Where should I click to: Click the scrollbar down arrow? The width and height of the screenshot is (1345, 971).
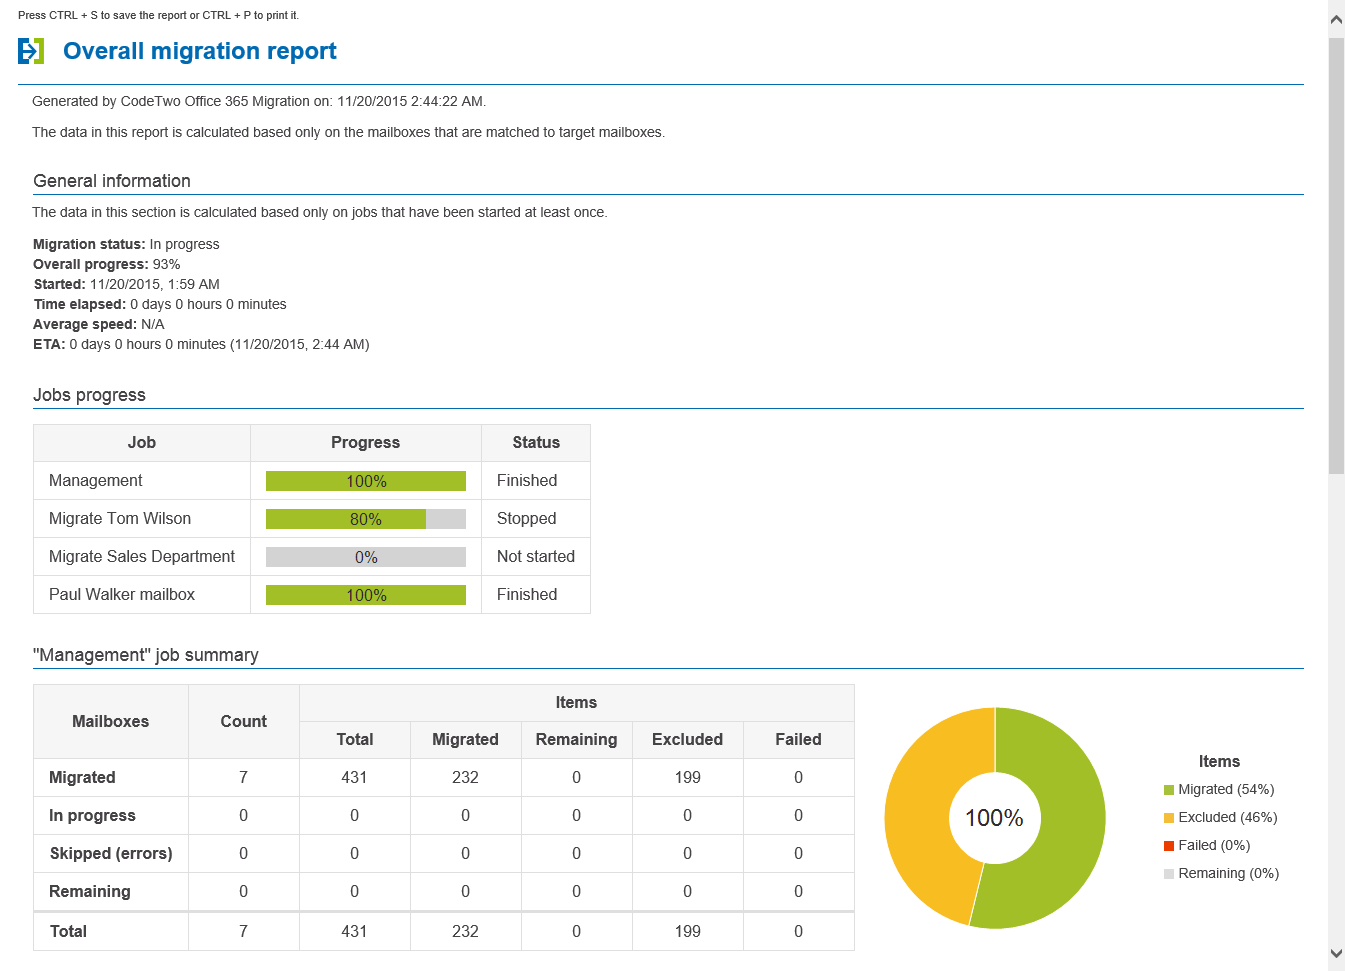click(1336, 952)
